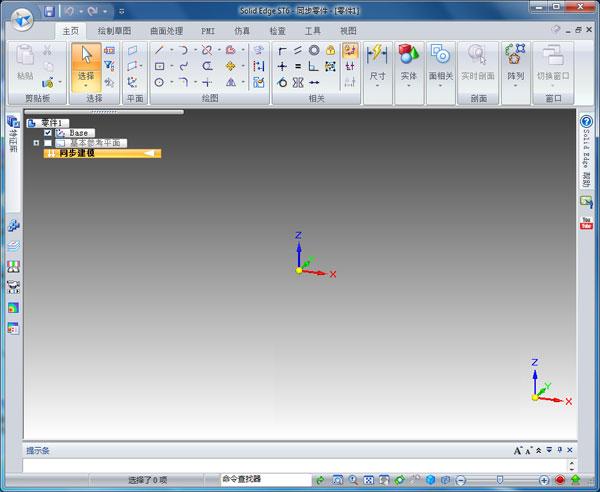Switch to the 曲面处理 ribbon tab
This screenshot has height=492, width=600.
click(x=166, y=31)
